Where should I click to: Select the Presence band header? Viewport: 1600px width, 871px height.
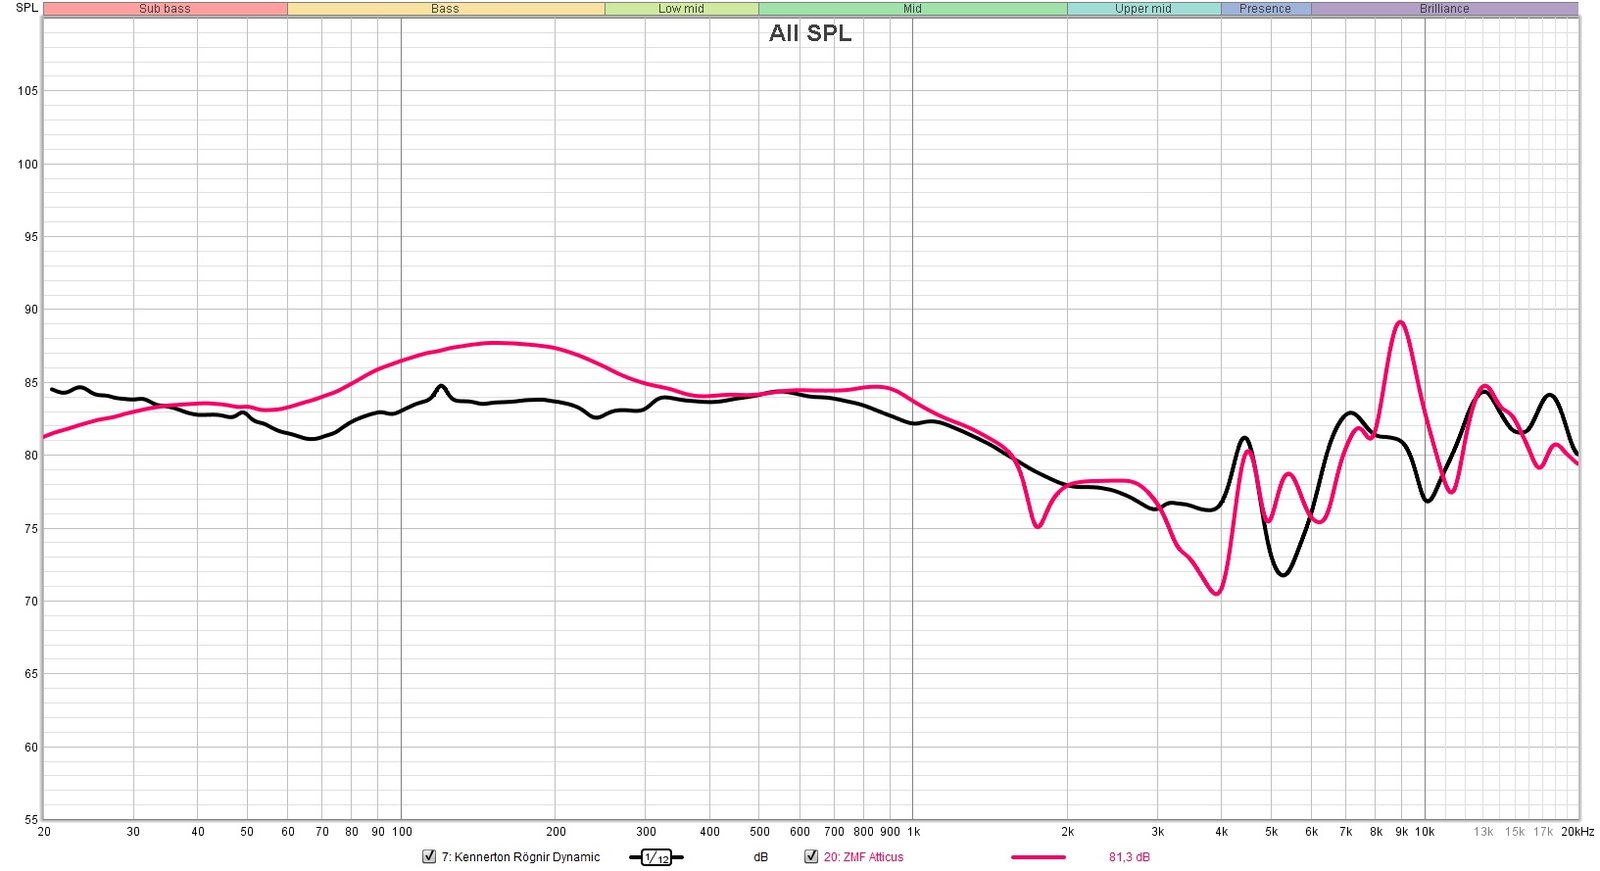(1265, 9)
